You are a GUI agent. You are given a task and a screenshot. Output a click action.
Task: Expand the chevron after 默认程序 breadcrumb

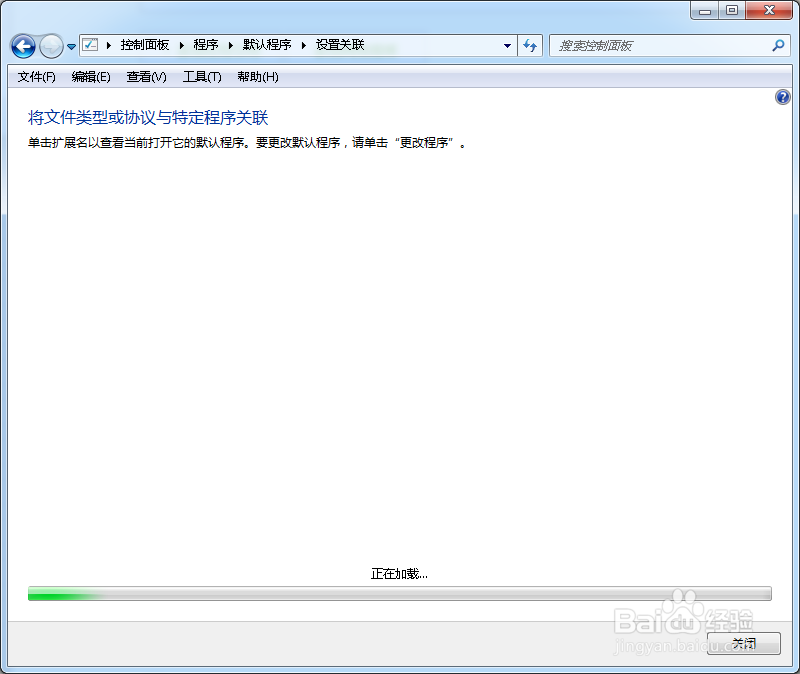303,45
